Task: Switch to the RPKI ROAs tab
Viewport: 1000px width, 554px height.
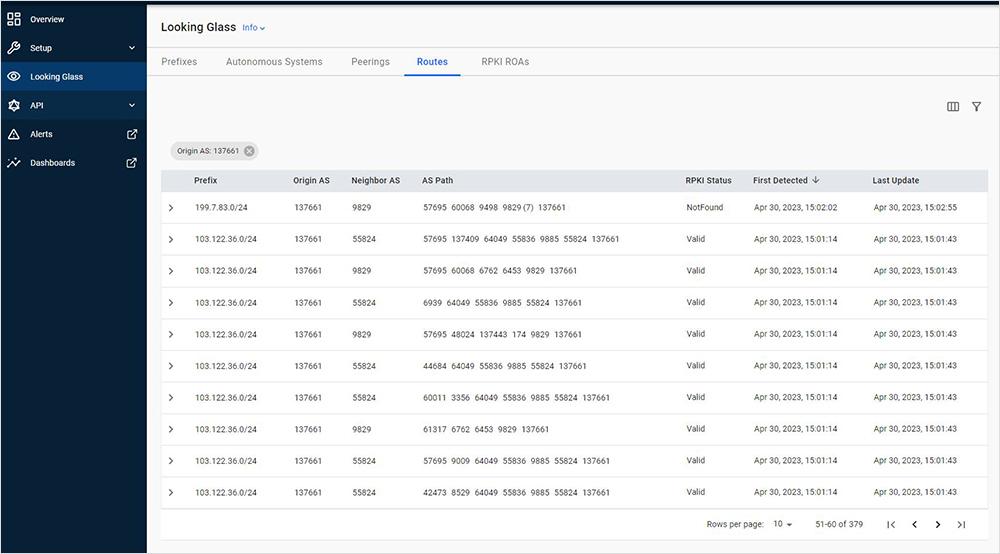Action: (505, 62)
